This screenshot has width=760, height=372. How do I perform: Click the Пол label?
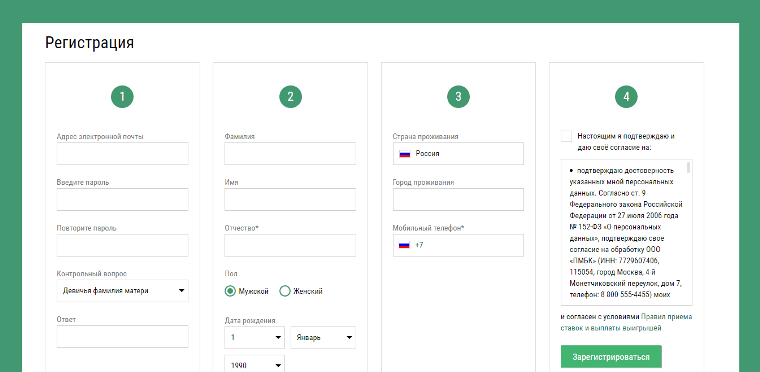tap(231, 274)
